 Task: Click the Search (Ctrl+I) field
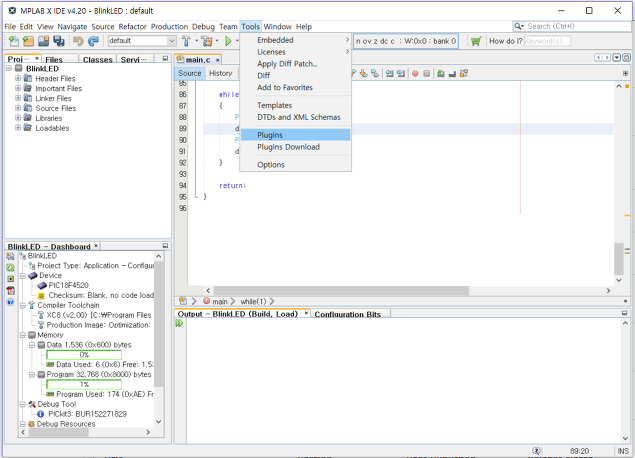pyautogui.click(x=571, y=26)
